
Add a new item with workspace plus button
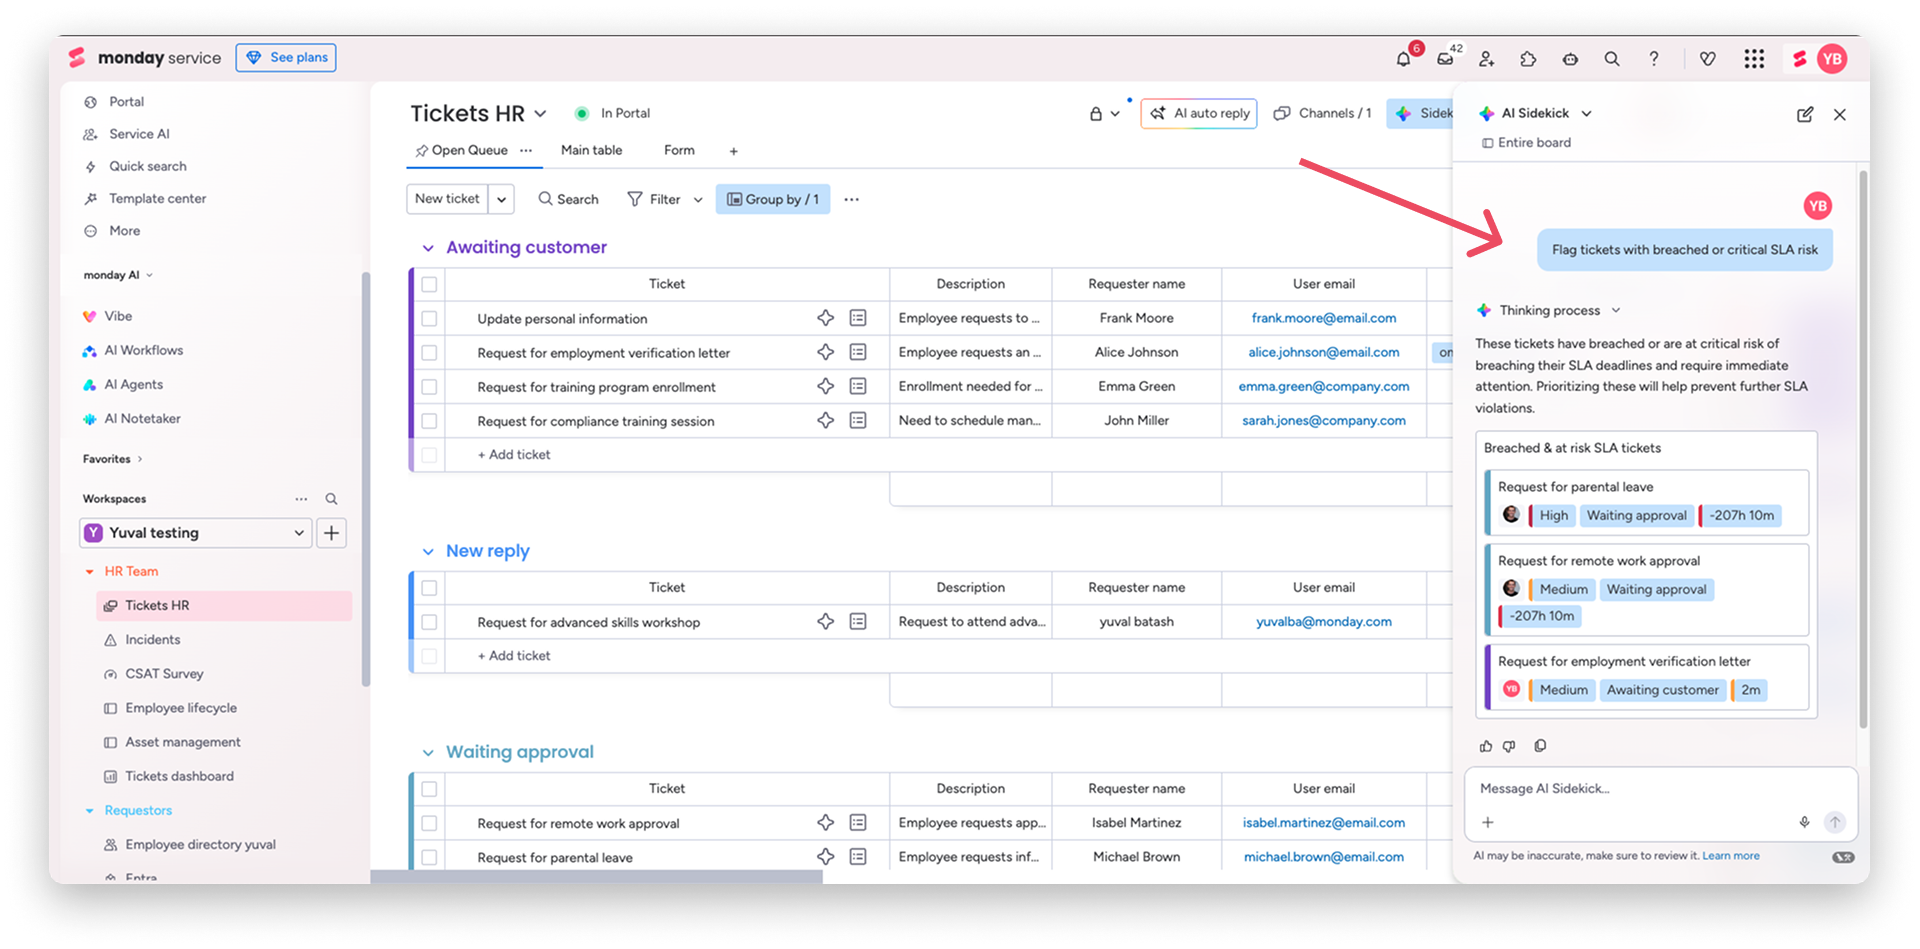click(332, 533)
